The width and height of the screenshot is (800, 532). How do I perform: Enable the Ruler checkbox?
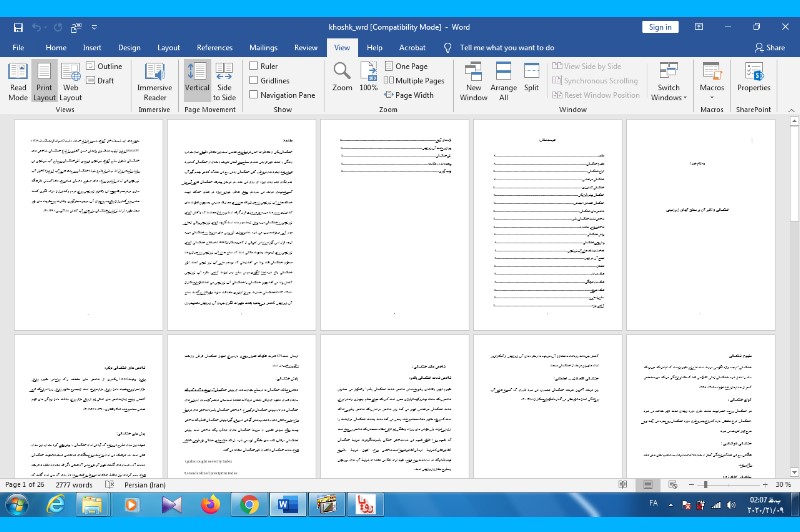254,66
